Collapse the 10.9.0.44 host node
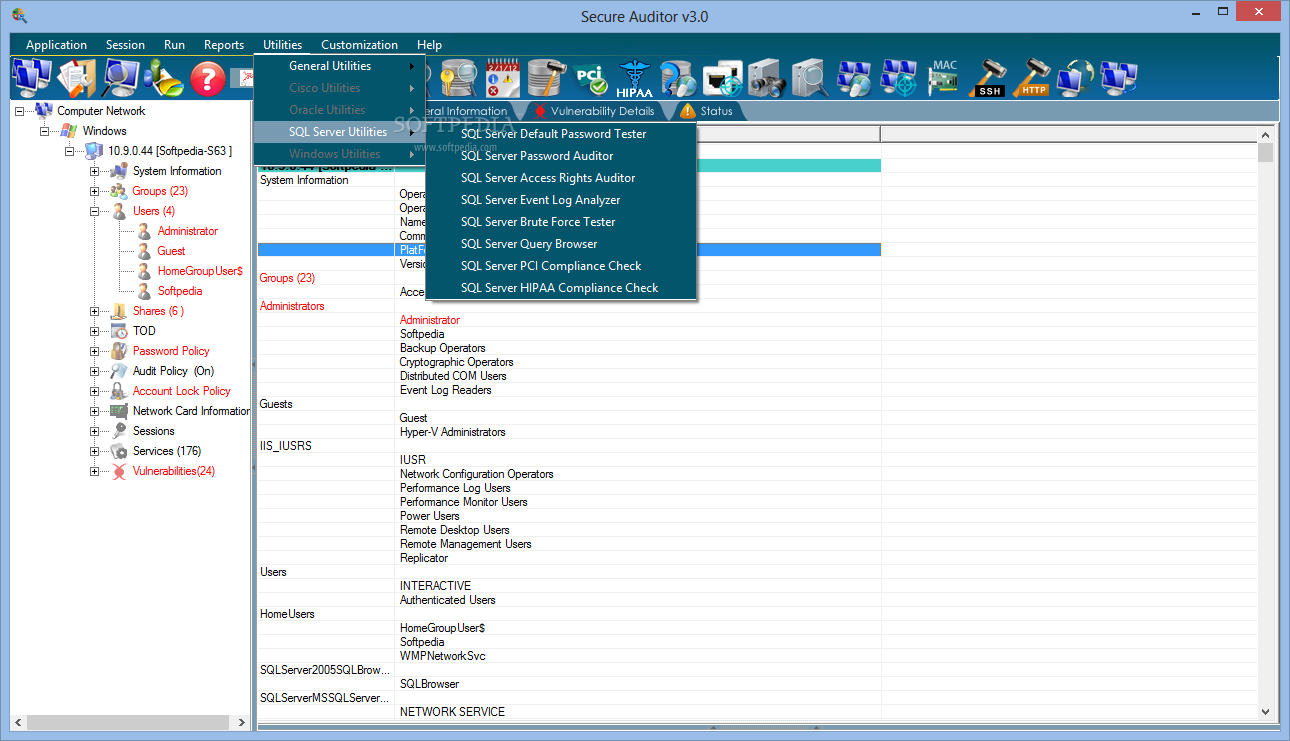This screenshot has width=1290, height=741. pyautogui.click(x=70, y=151)
